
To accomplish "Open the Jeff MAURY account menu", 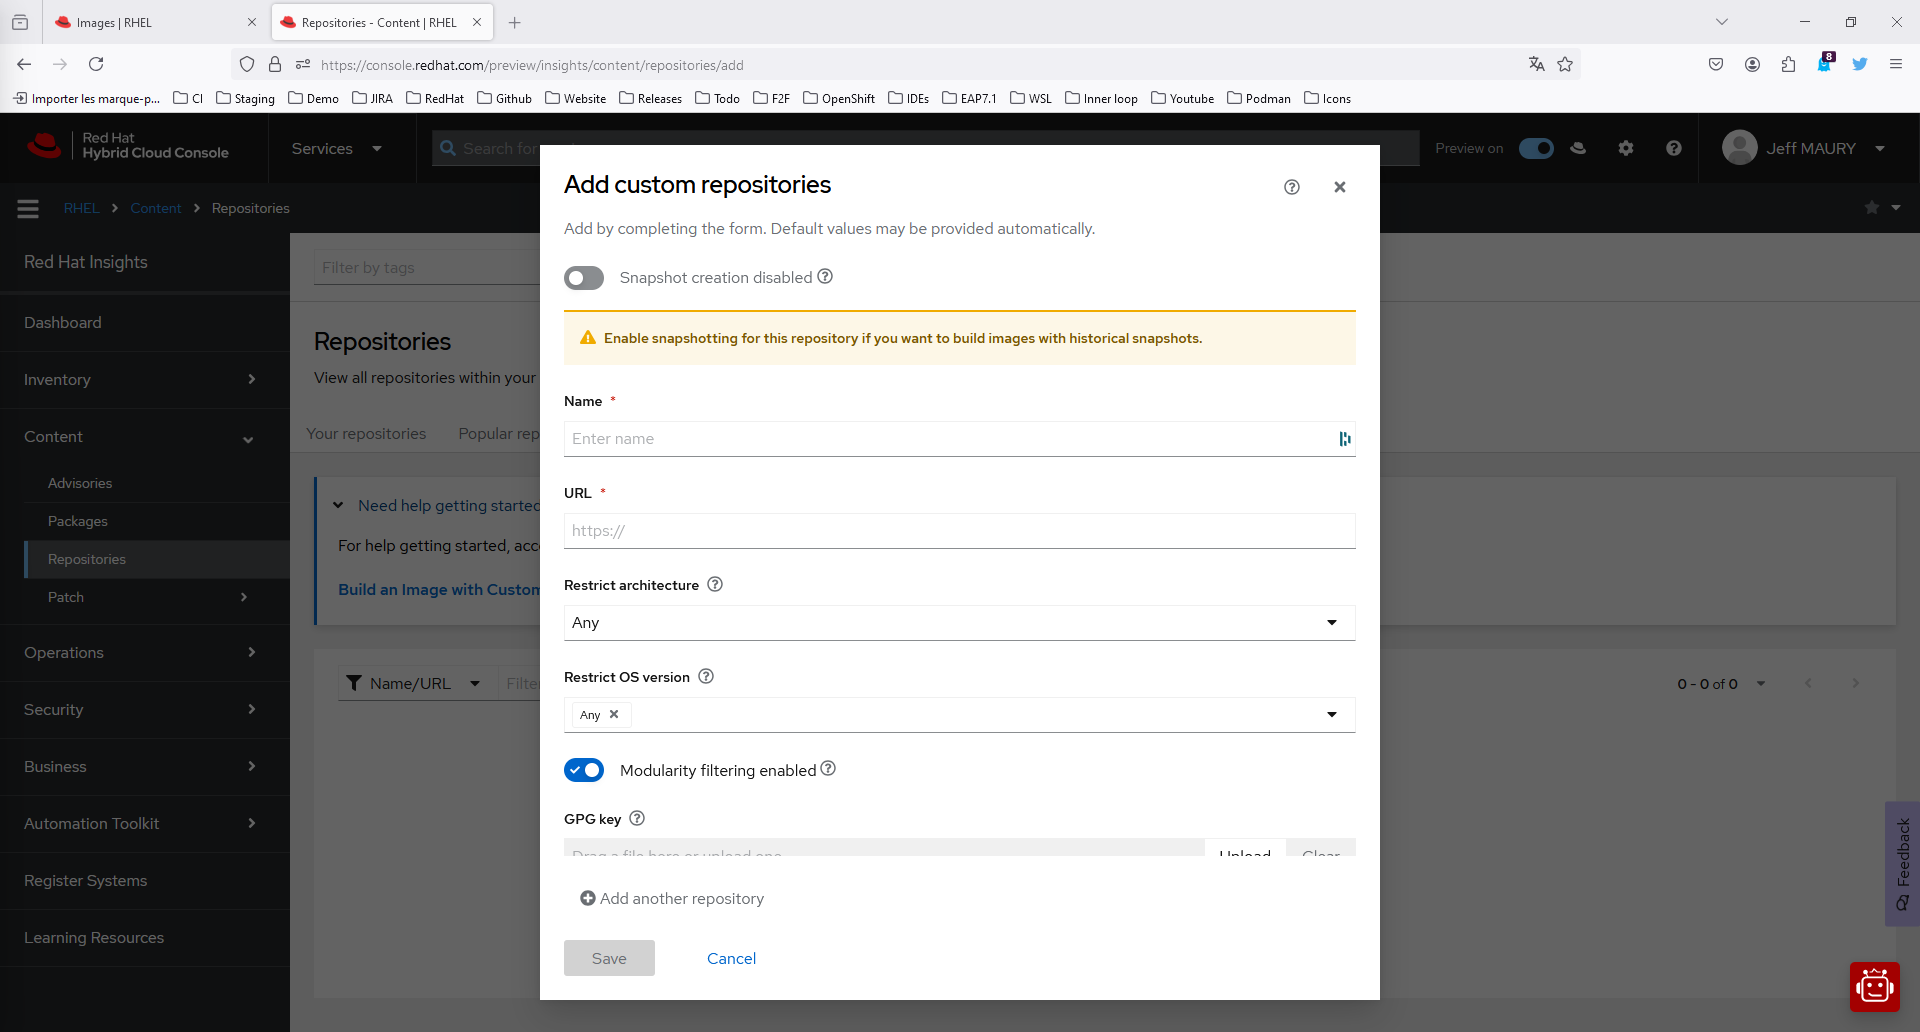I will [1805, 147].
